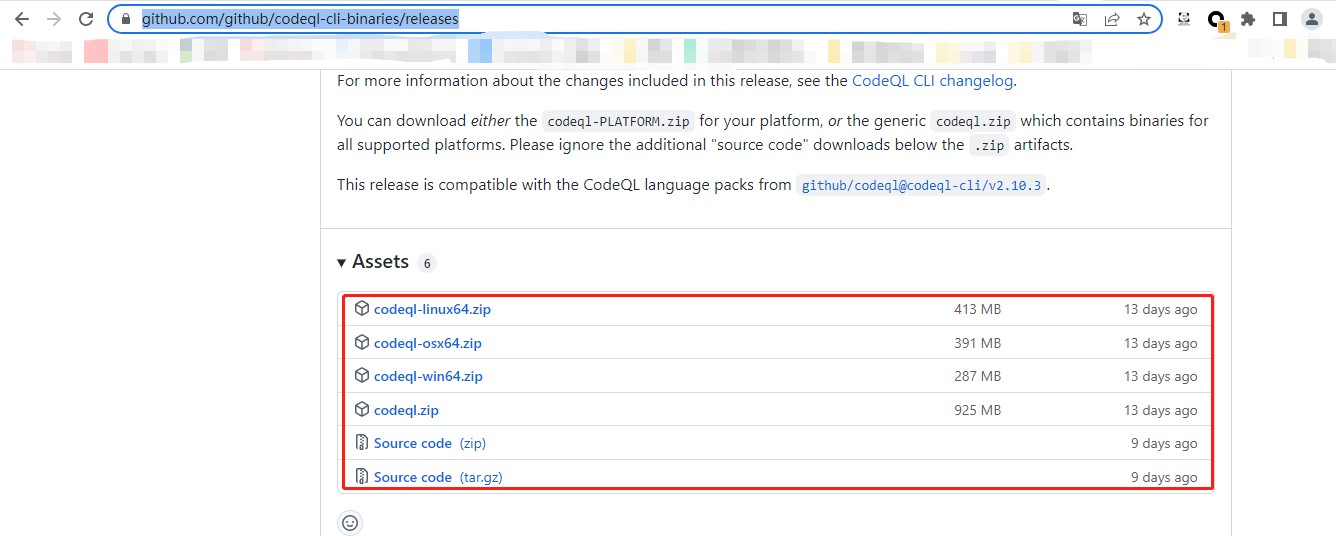Viewport: 1336px width, 536px height.
Task: Open the smiley reaction picker
Action: point(350,522)
